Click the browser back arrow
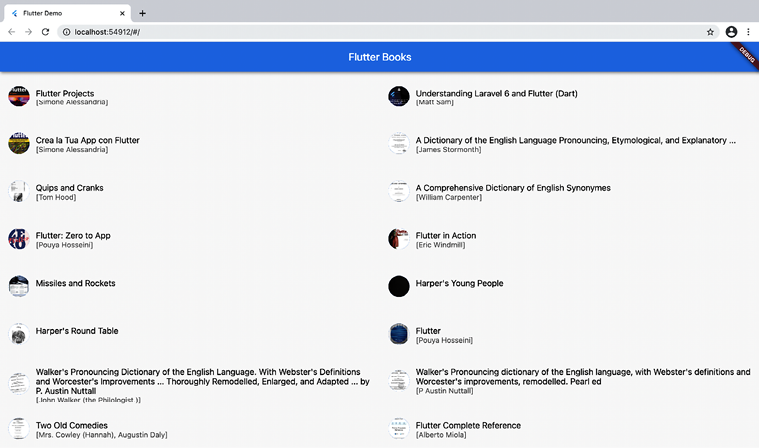The image size is (759, 448). pos(12,32)
